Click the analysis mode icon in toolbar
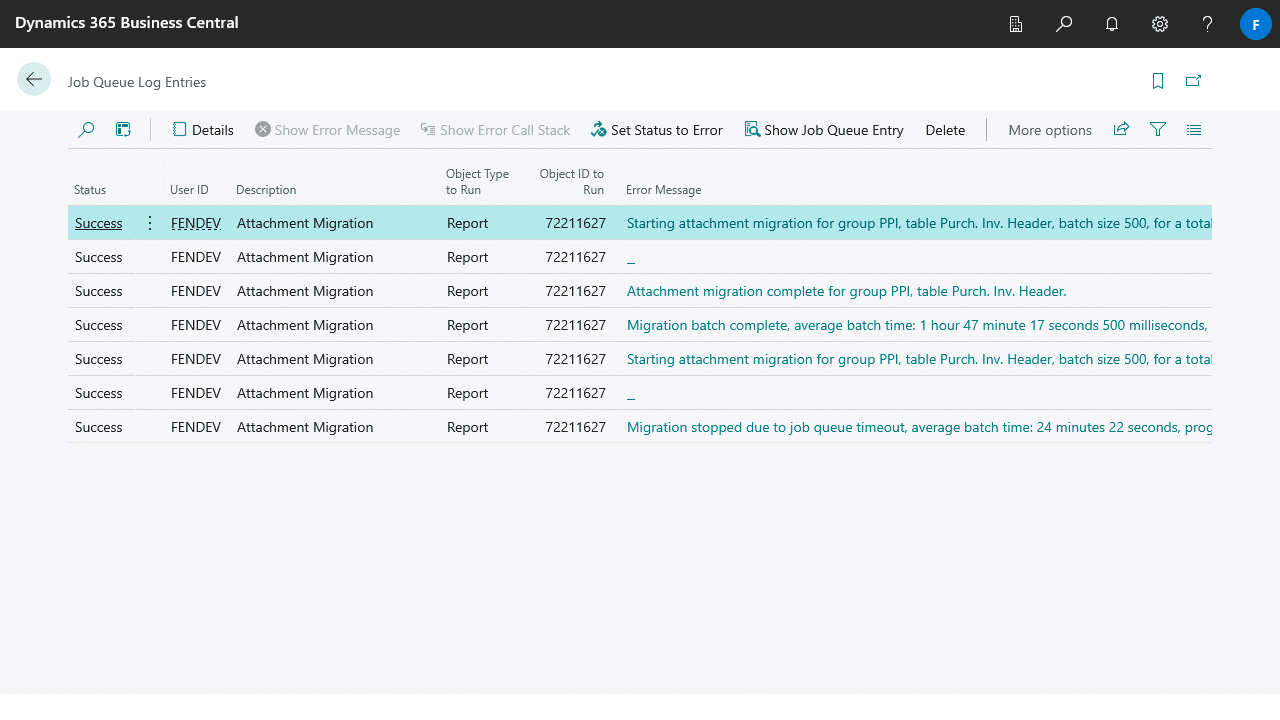The height and width of the screenshot is (720, 1280). [x=123, y=130]
